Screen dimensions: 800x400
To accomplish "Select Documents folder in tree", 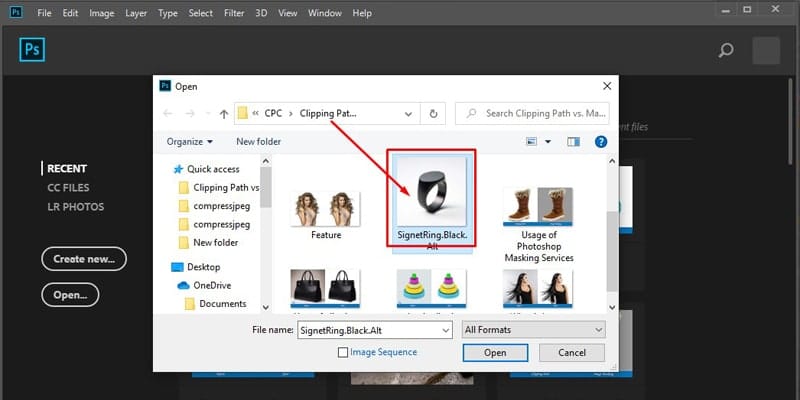I will (216, 304).
